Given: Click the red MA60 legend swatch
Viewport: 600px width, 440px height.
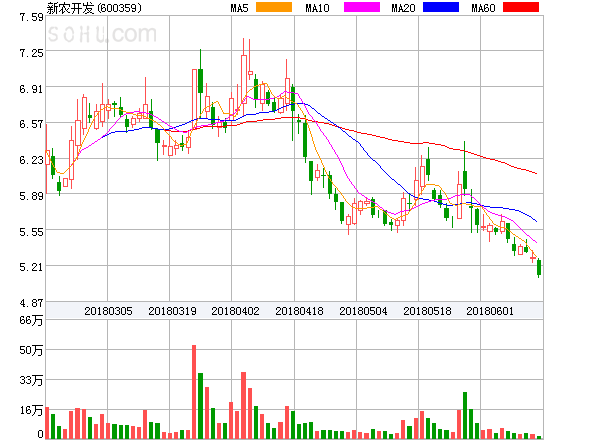Looking at the screenshot, I should [x=521, y=7].
